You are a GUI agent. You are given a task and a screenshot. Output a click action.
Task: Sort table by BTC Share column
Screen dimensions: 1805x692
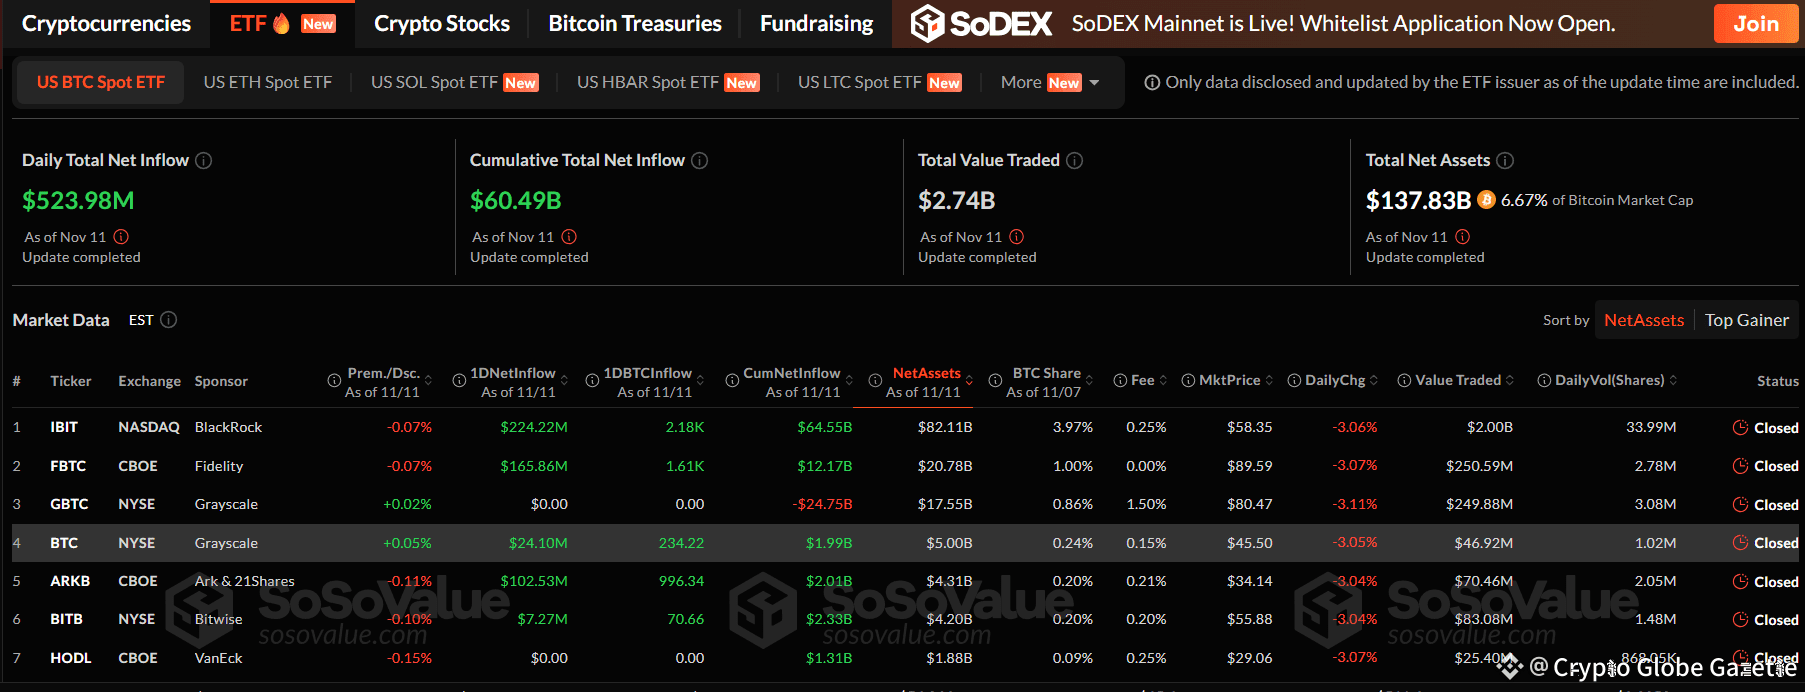(1089, 381)
